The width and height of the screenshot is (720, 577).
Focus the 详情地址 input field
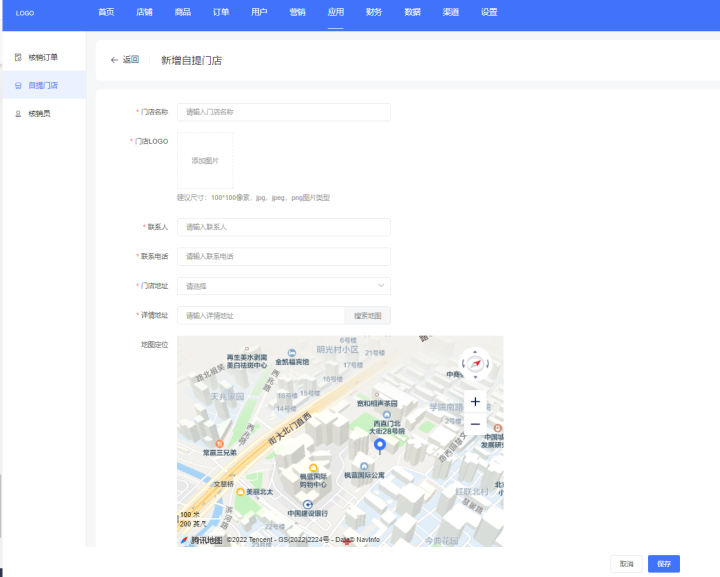[x=261, y=315]
